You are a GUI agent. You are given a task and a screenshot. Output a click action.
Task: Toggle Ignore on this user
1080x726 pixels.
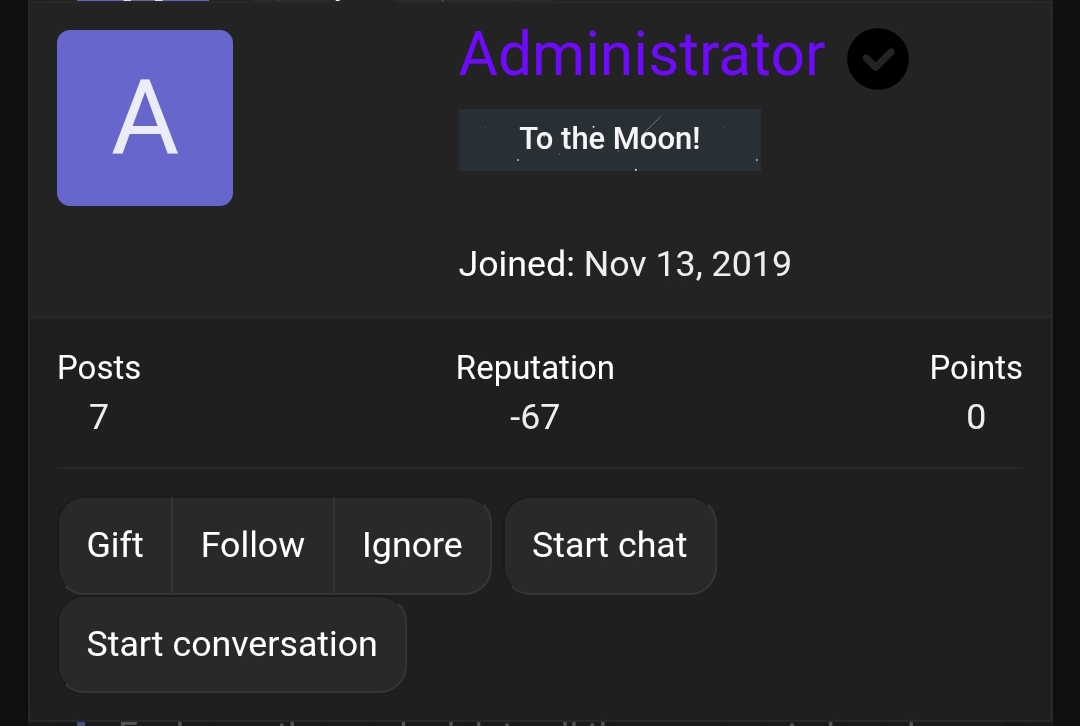(412, 545)
